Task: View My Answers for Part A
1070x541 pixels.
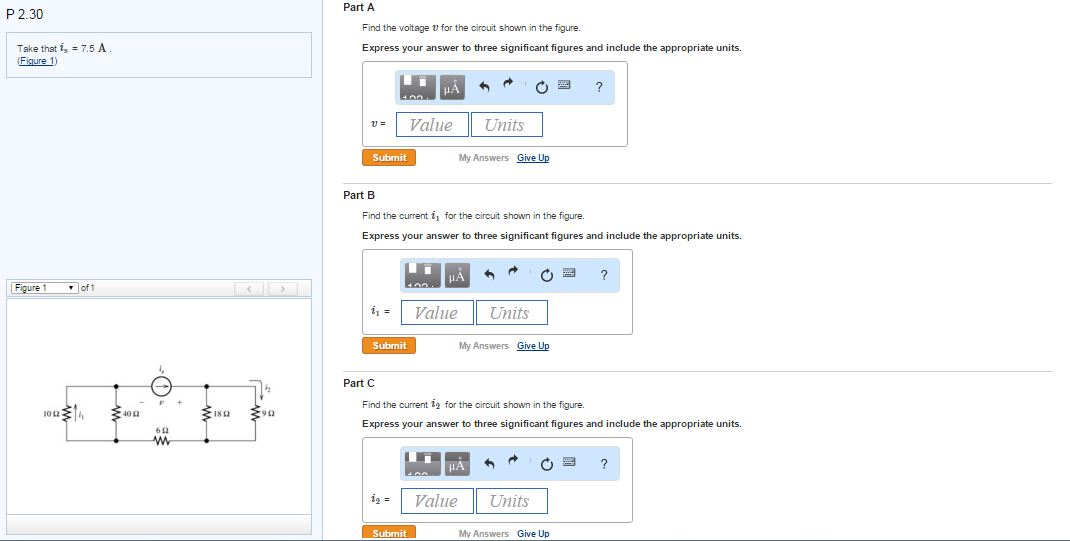Action: [x=484, y=158]
